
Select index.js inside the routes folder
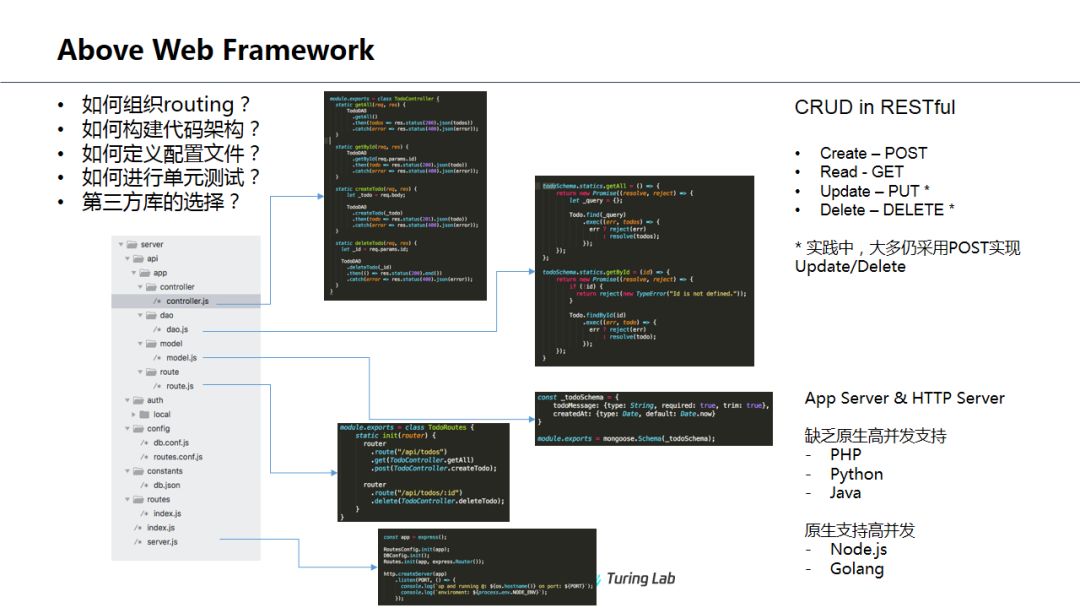point(167,514)
